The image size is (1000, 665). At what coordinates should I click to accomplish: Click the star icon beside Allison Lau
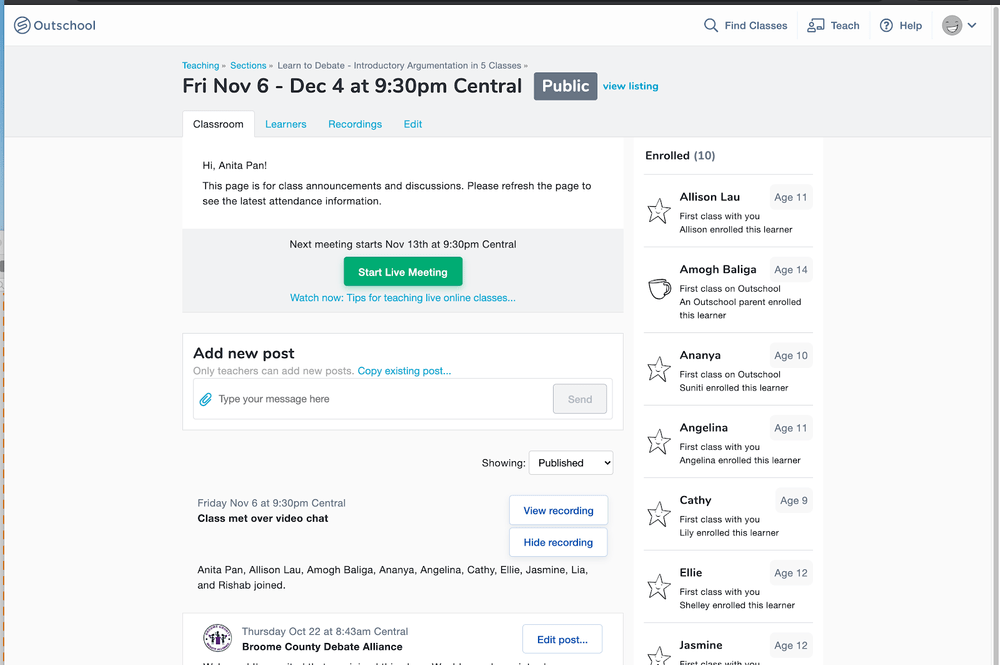659,211
